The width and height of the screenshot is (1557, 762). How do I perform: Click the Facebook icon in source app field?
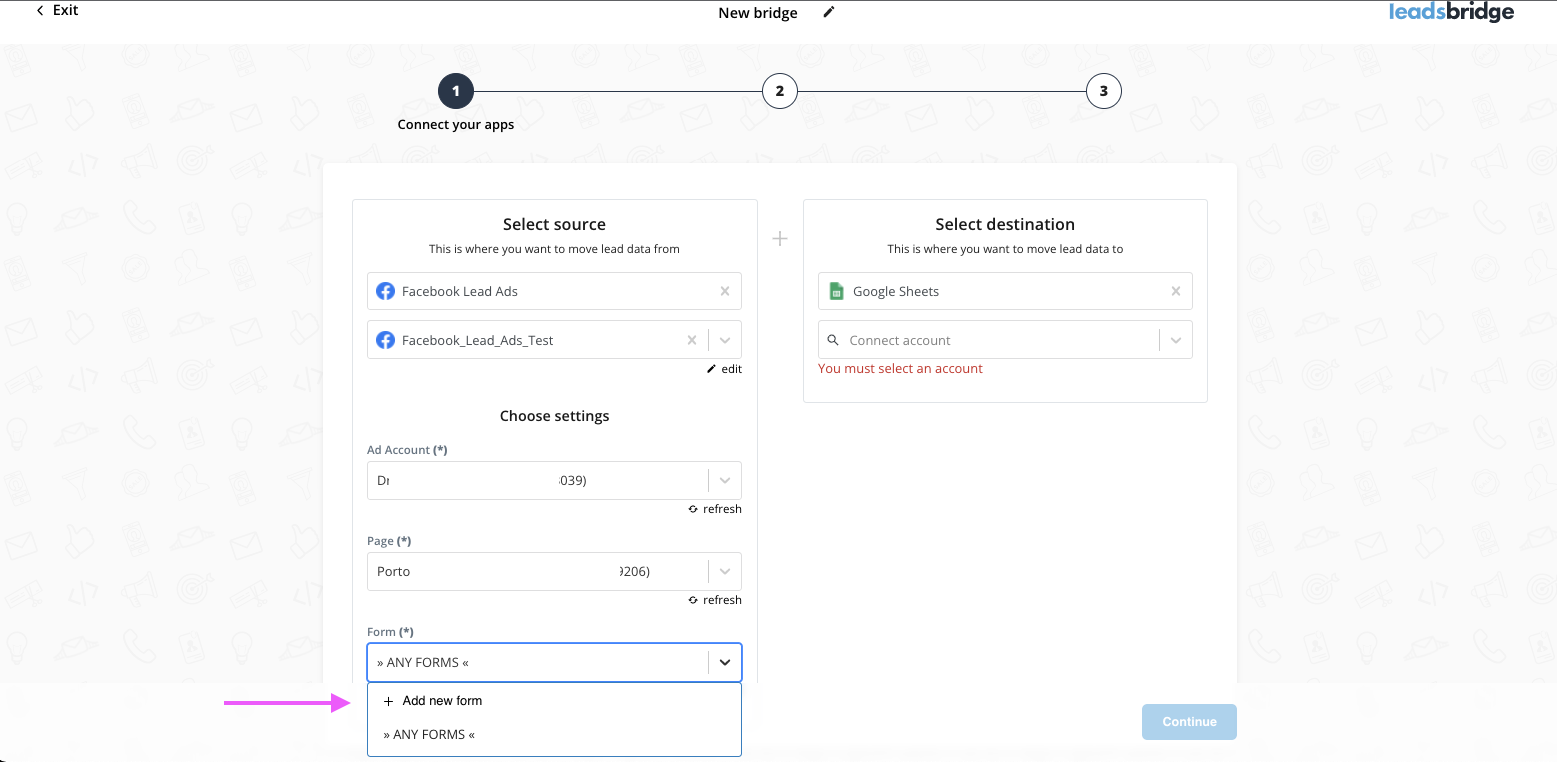[x=385, y=292]
